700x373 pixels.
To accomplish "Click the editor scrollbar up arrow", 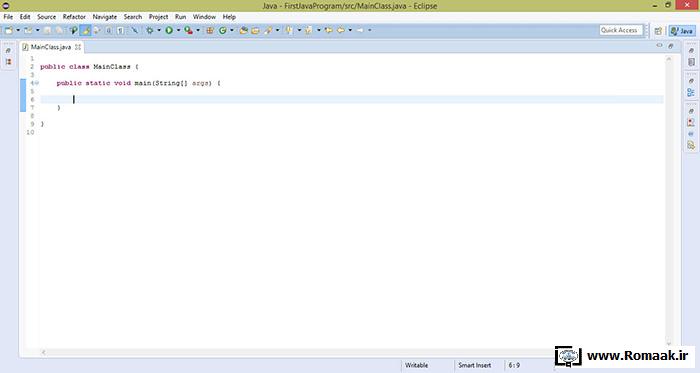I will pos(669,59).
